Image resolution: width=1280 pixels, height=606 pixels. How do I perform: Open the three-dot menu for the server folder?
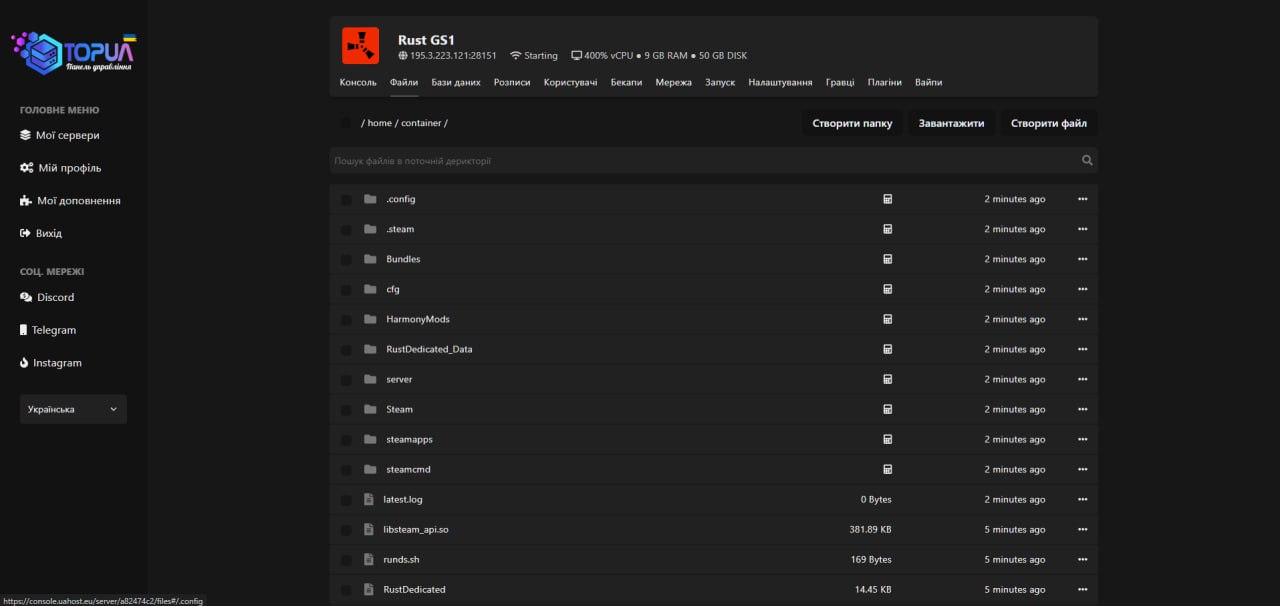[x=1082, y=379]
